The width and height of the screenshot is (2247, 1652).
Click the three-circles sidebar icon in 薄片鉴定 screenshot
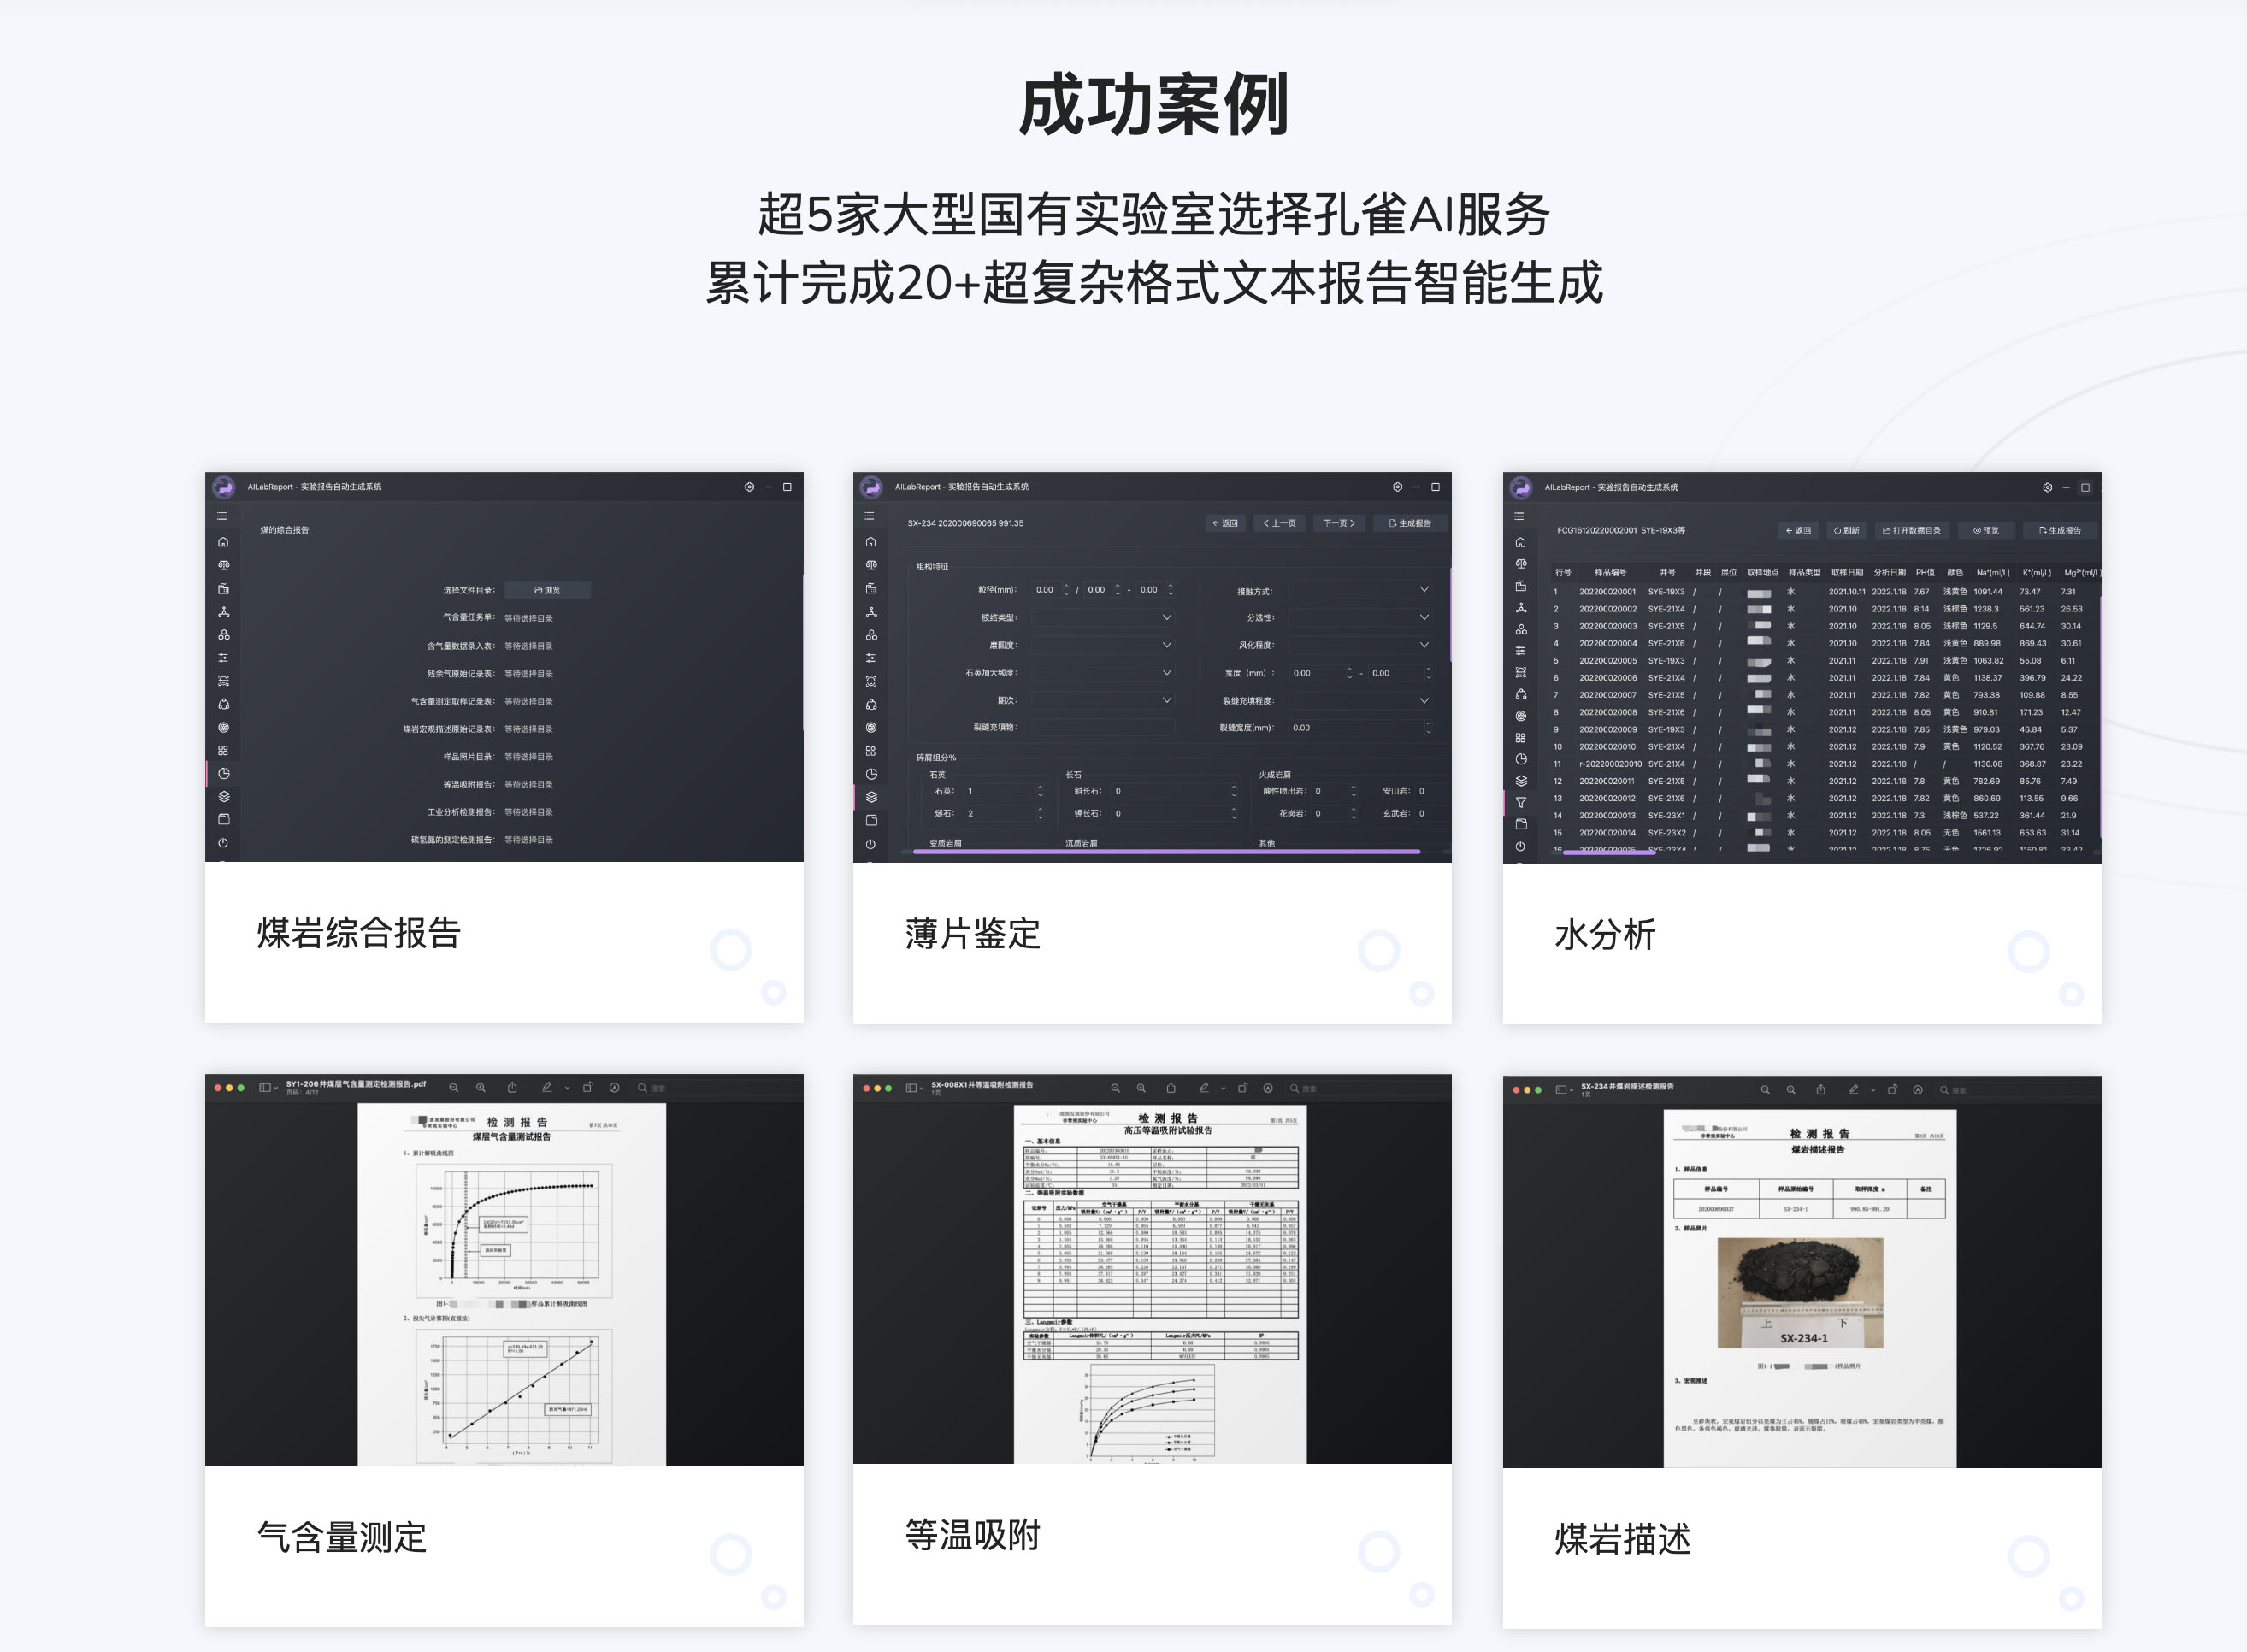pos(871,635)
